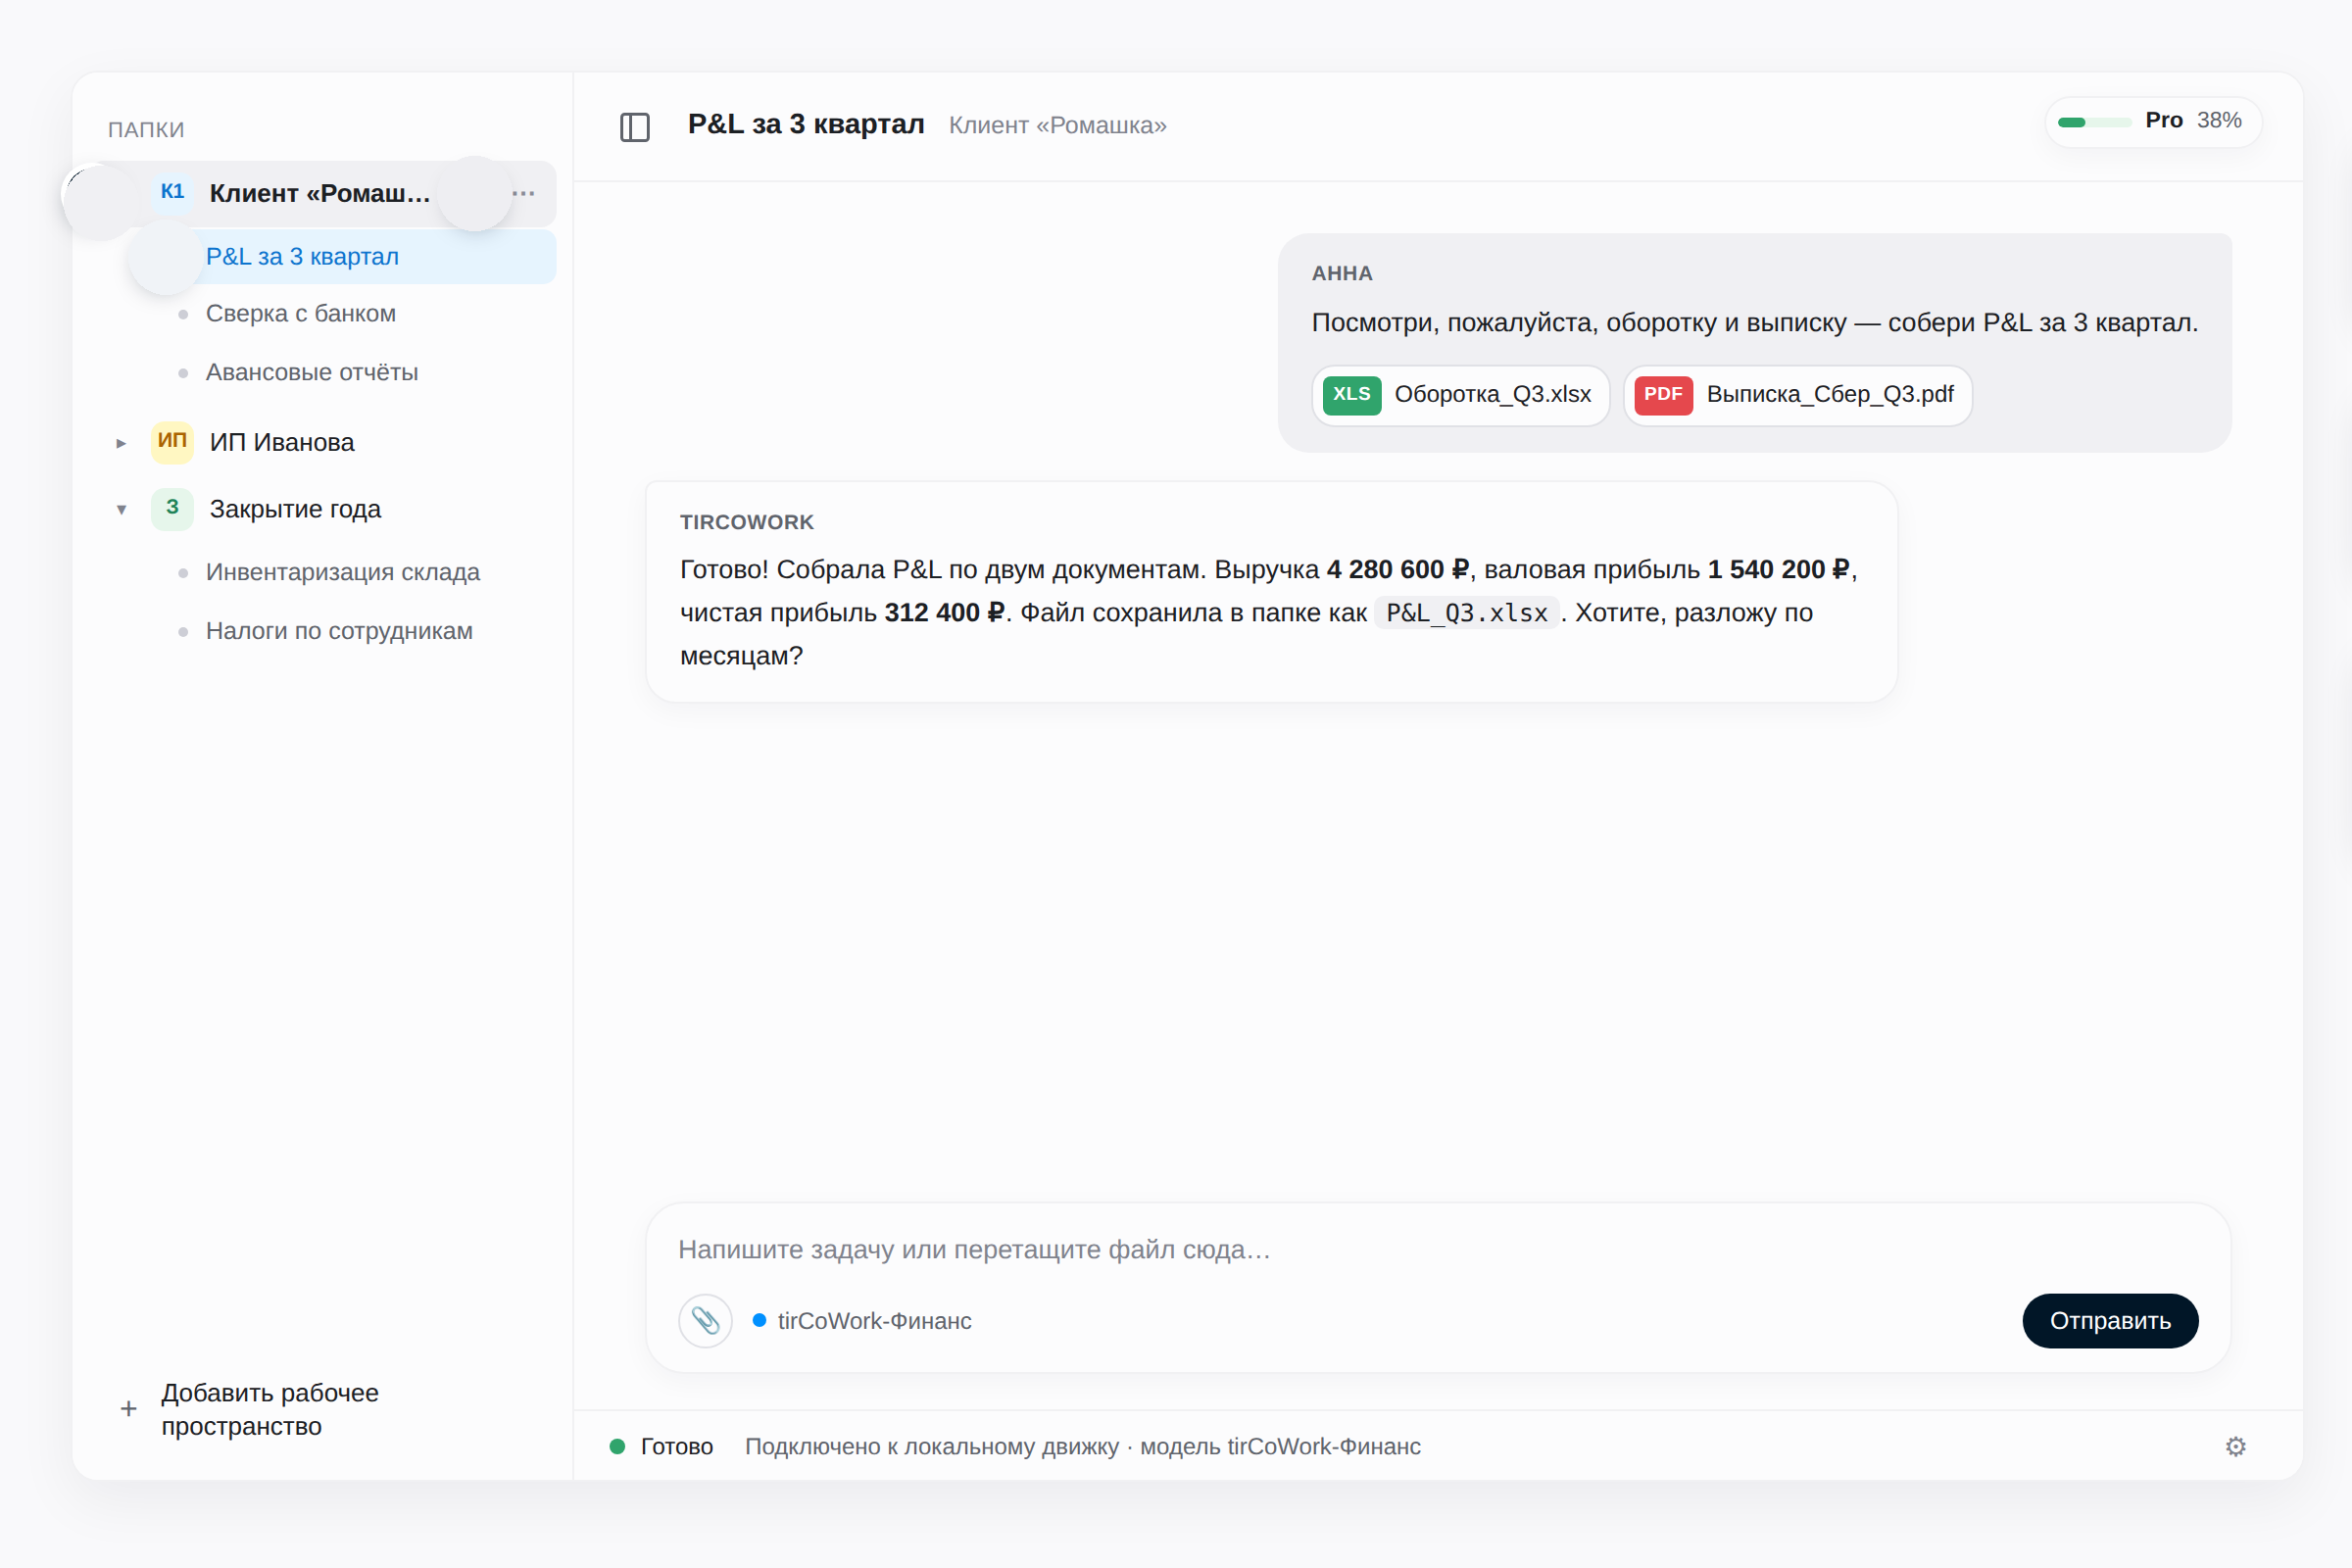Click Анна's message text about оборотку и выписку

pyautogui.click(x=1754, y=322)
